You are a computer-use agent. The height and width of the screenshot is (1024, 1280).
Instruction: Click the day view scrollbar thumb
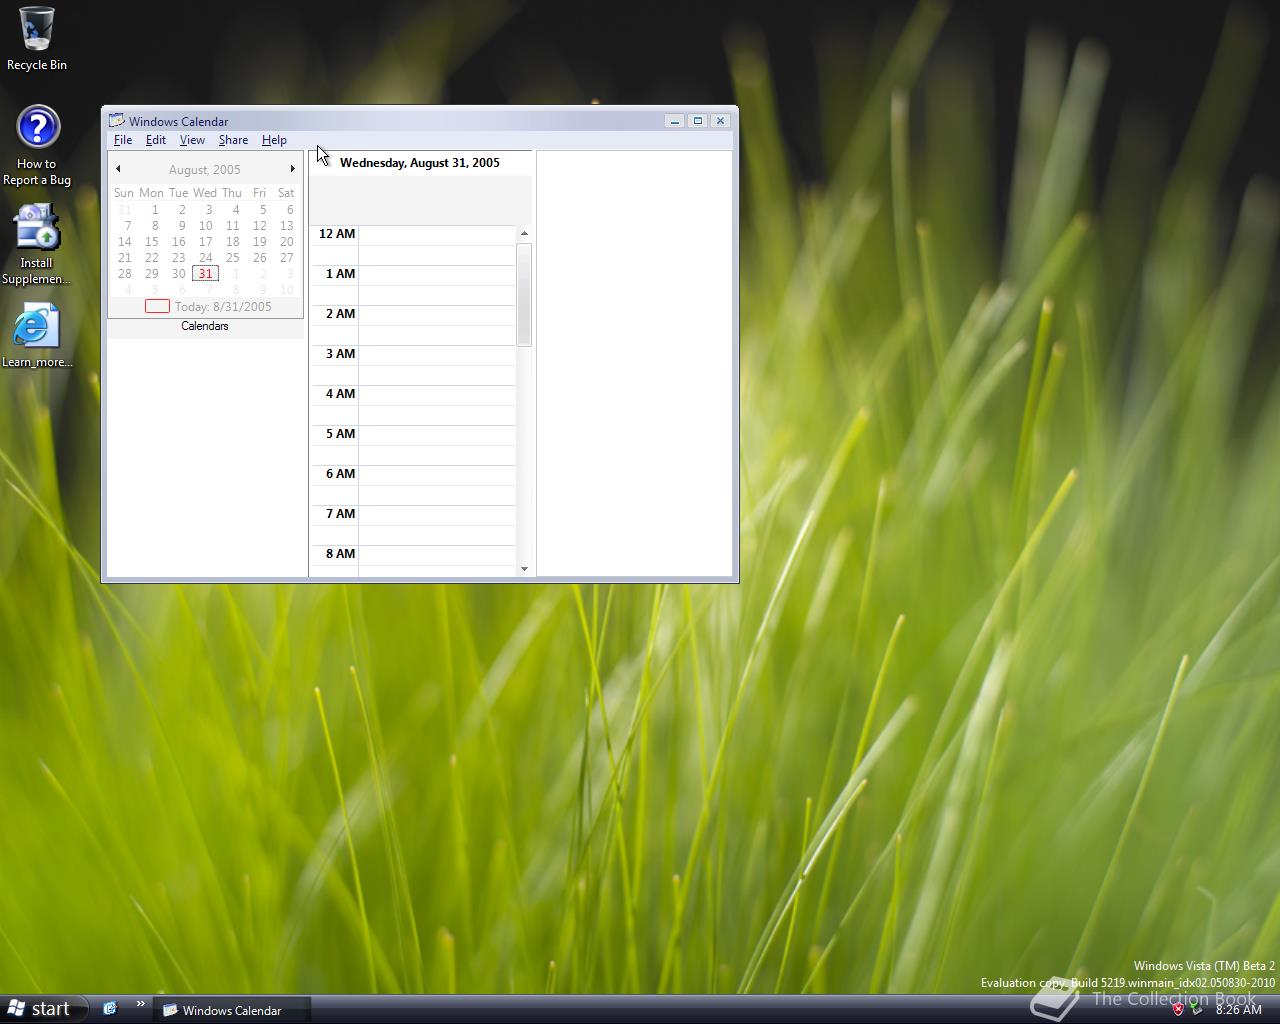pyautogui.click(x=524, y=294)
